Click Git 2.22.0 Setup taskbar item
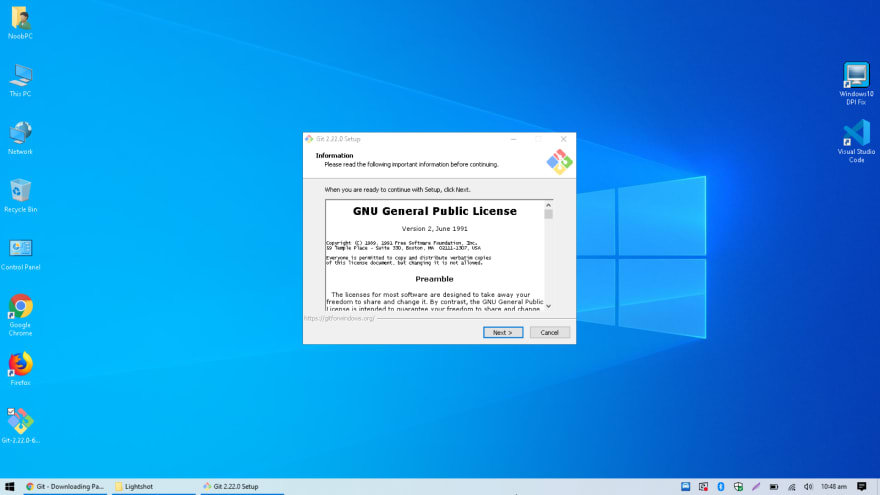Screen dimensions: 880x495 coord(242,487)
